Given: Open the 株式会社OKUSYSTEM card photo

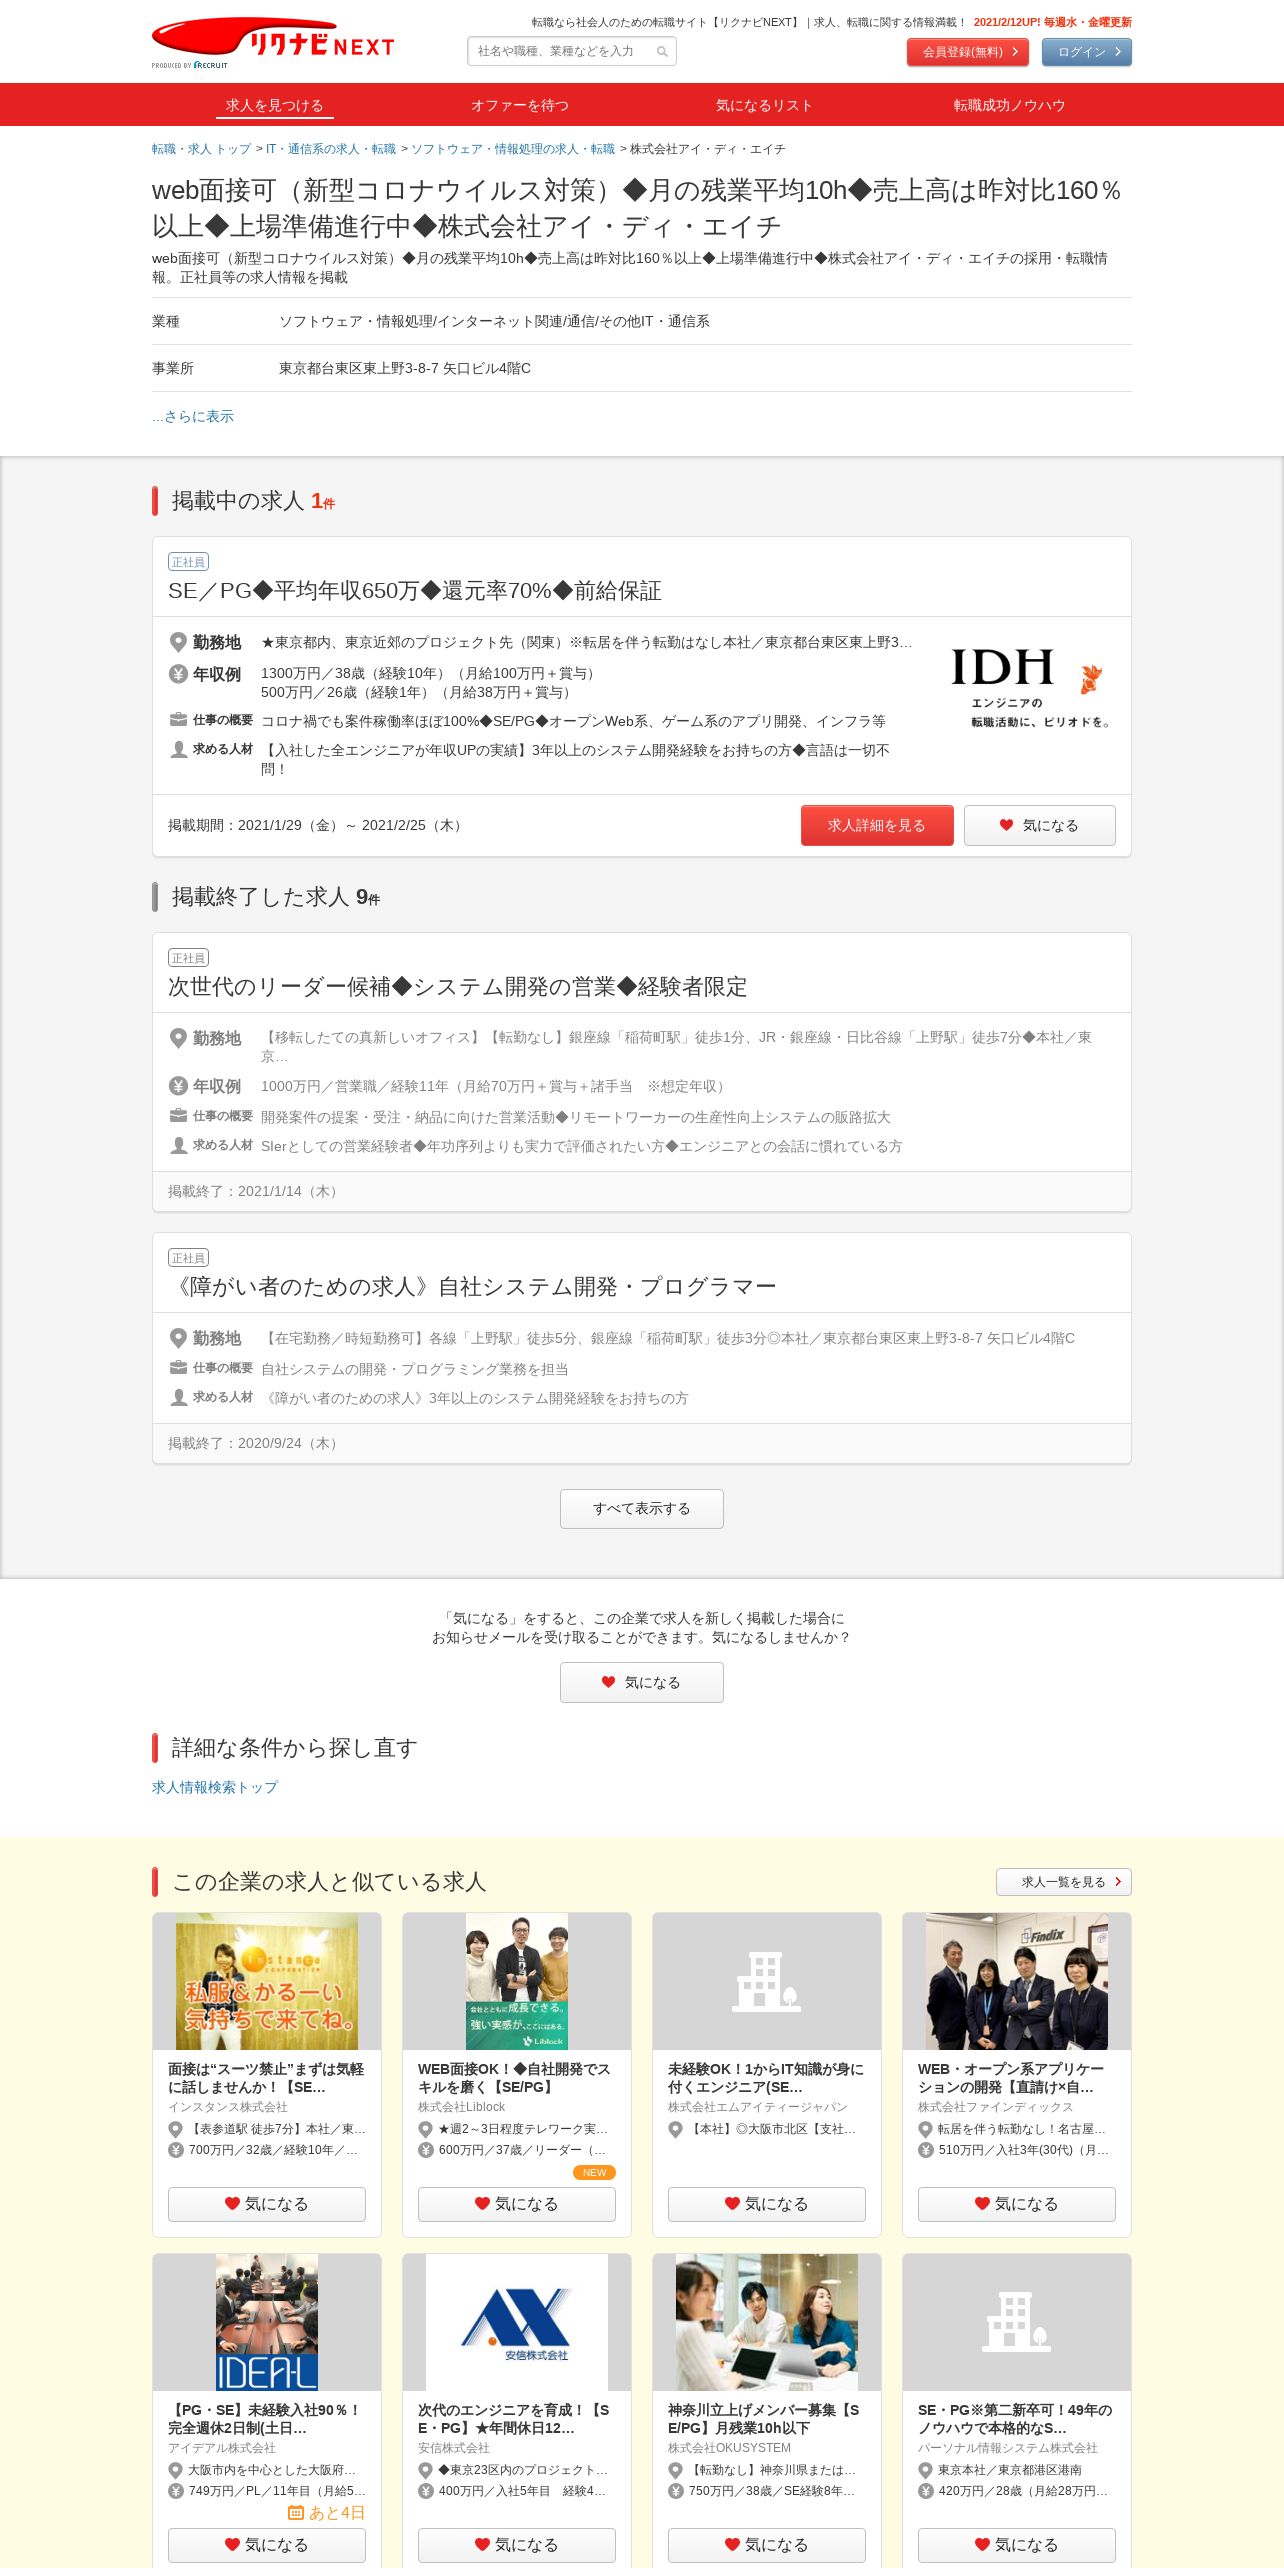Looking at the screenshot, I should 767,2322.
